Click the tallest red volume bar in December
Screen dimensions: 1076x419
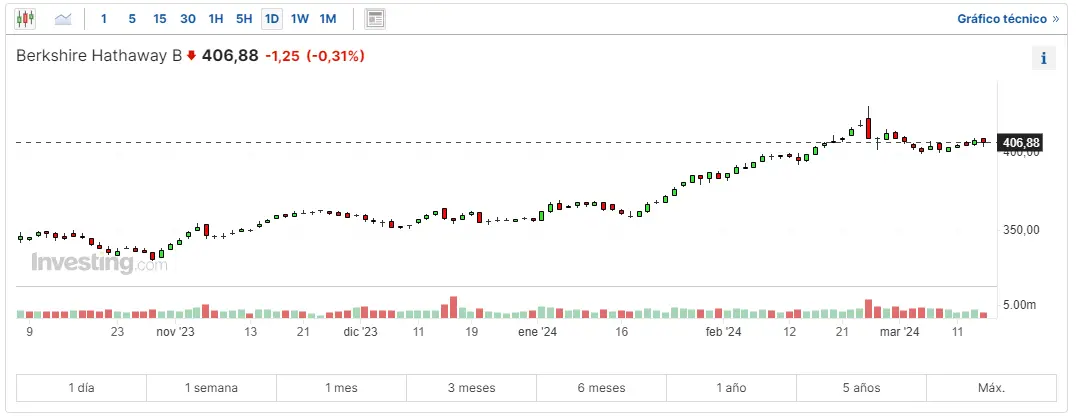[x=453, y=307]
